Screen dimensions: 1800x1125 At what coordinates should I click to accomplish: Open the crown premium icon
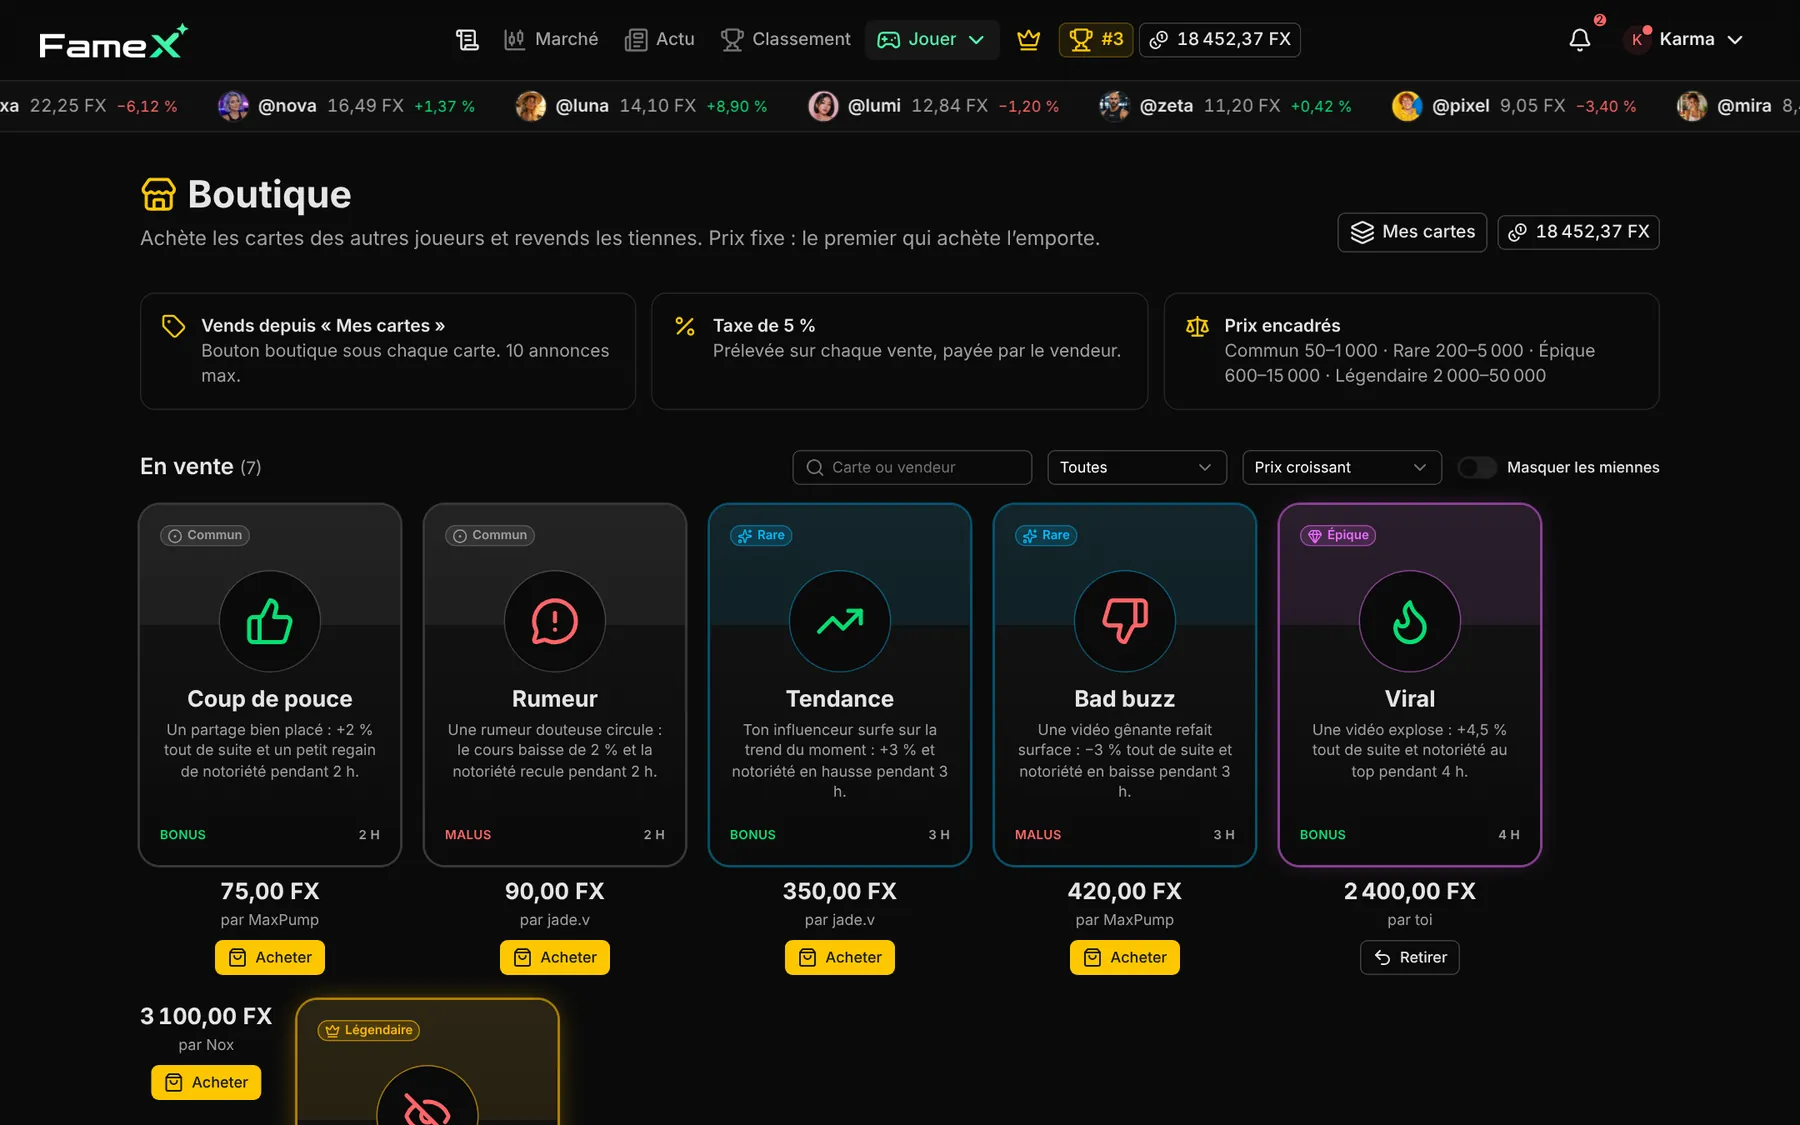(x=1028, y=40)
